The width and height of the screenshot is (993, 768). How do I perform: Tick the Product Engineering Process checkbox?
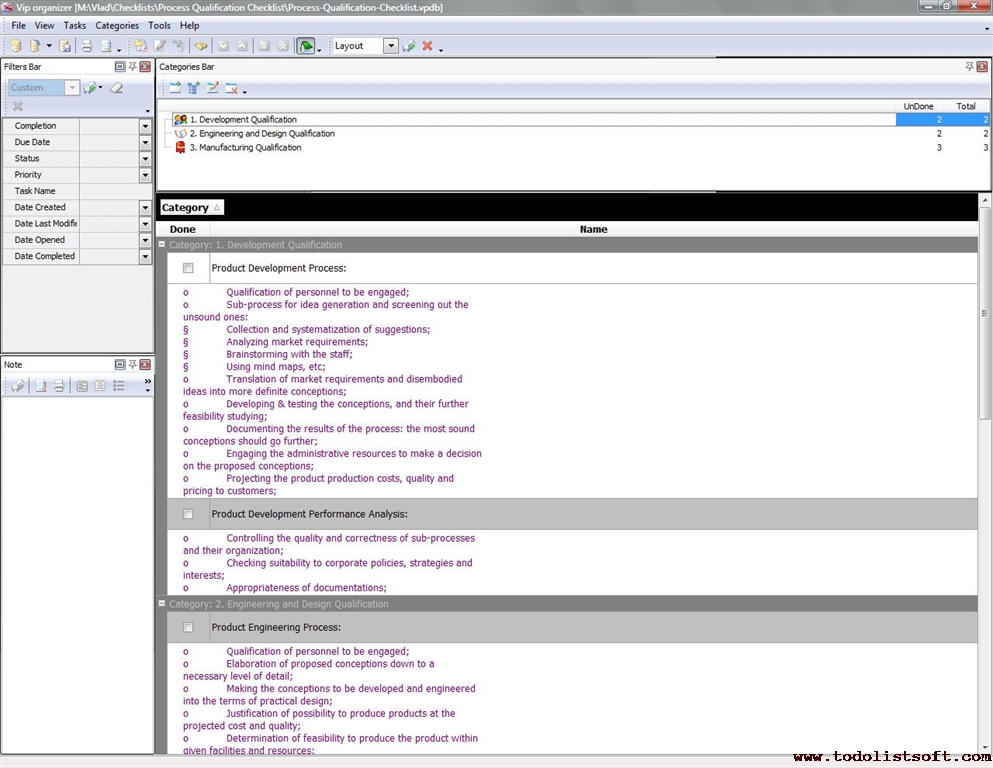[x=188, y=627]
